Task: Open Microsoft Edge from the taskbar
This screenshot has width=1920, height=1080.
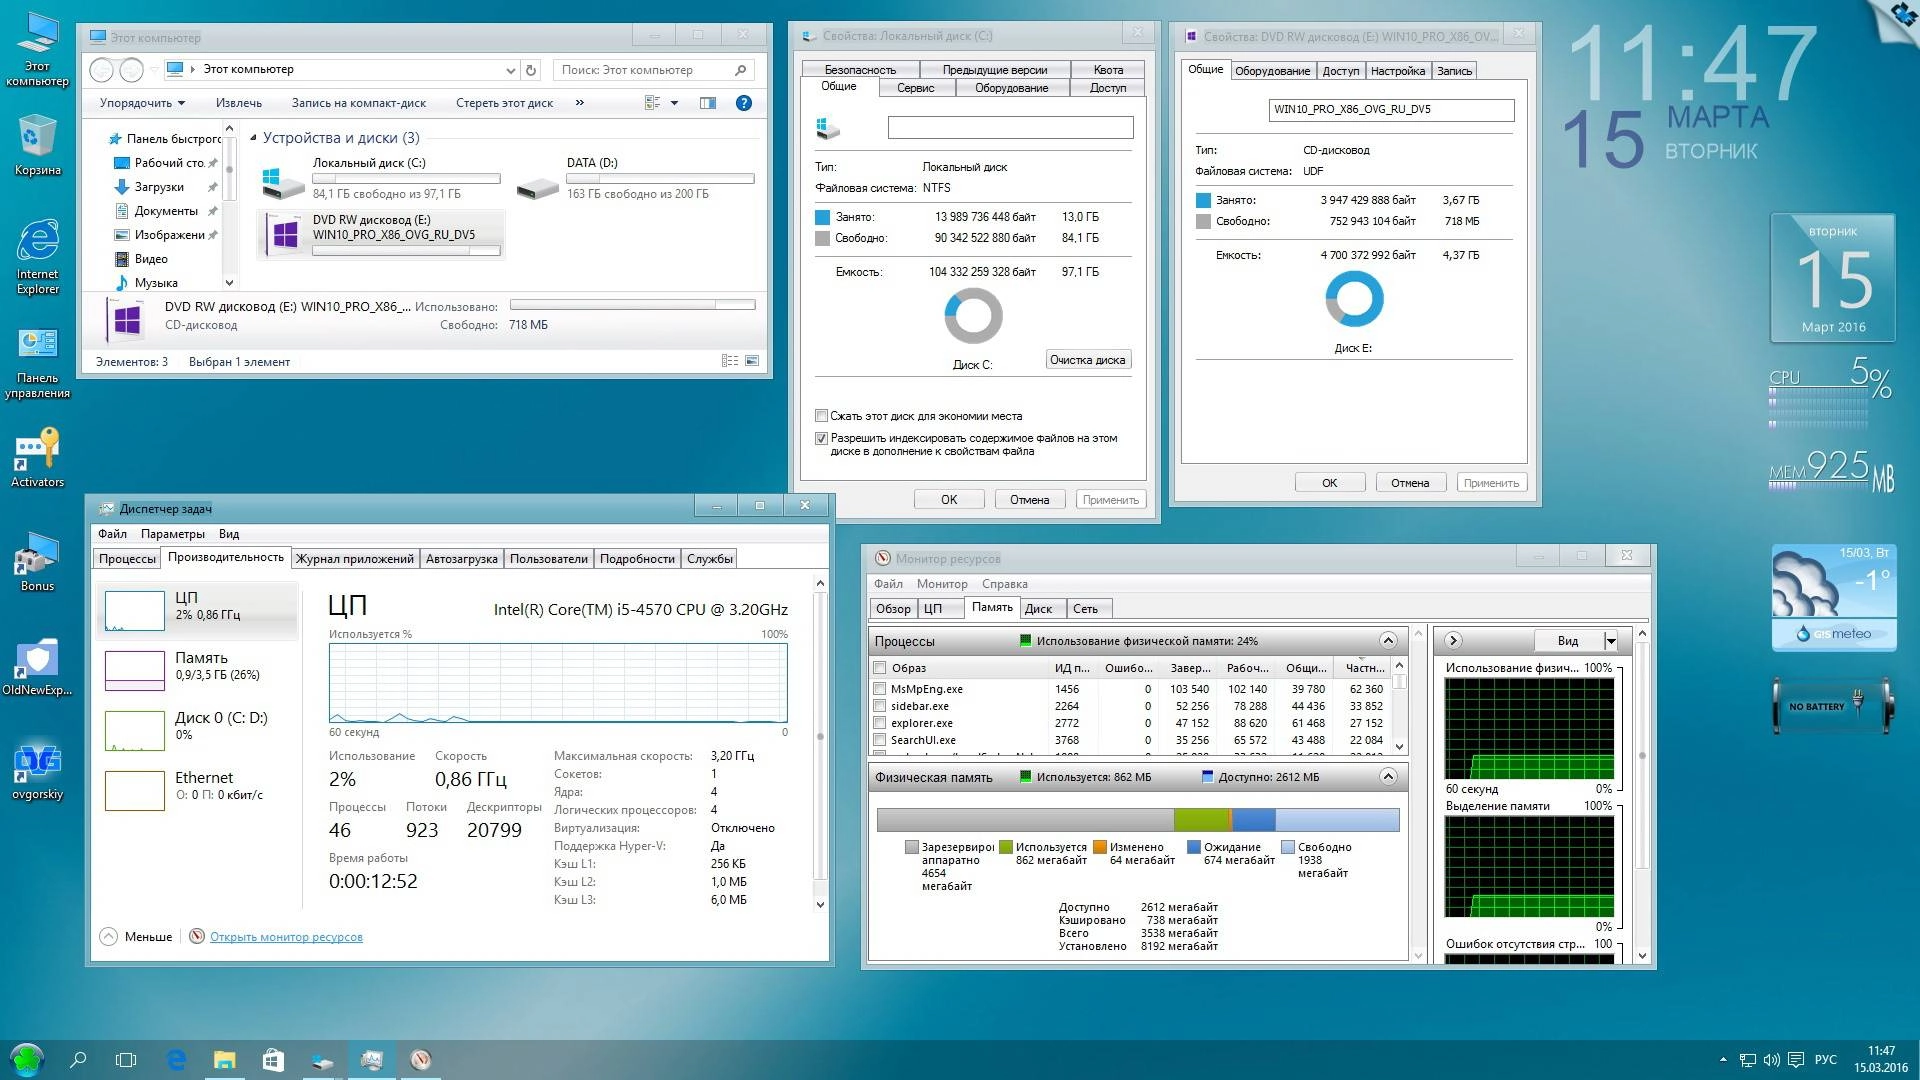Action: tap(177, 1059)
